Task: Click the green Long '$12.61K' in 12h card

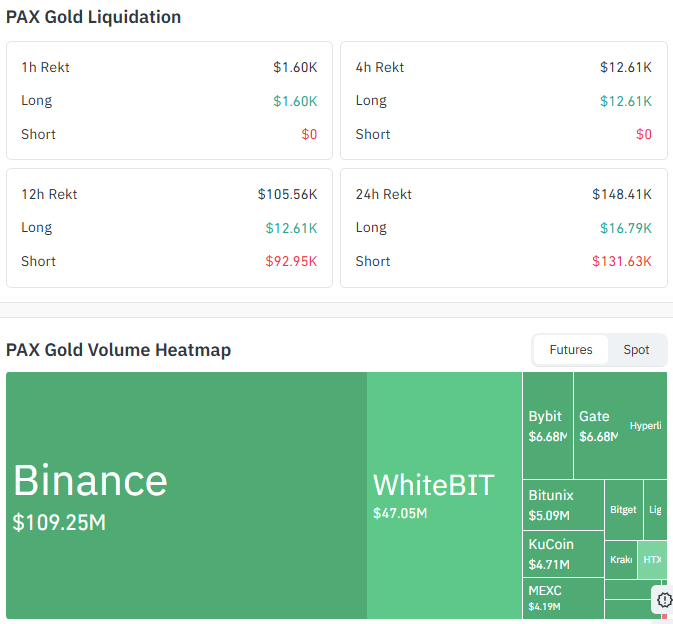Action: pos(291,228)
